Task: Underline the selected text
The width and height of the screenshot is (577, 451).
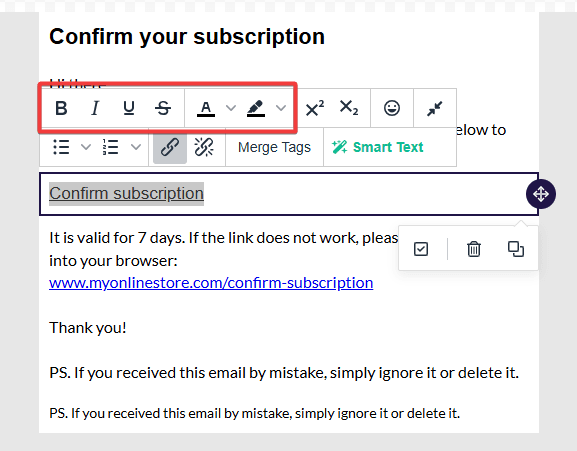Action: [129, 108]
